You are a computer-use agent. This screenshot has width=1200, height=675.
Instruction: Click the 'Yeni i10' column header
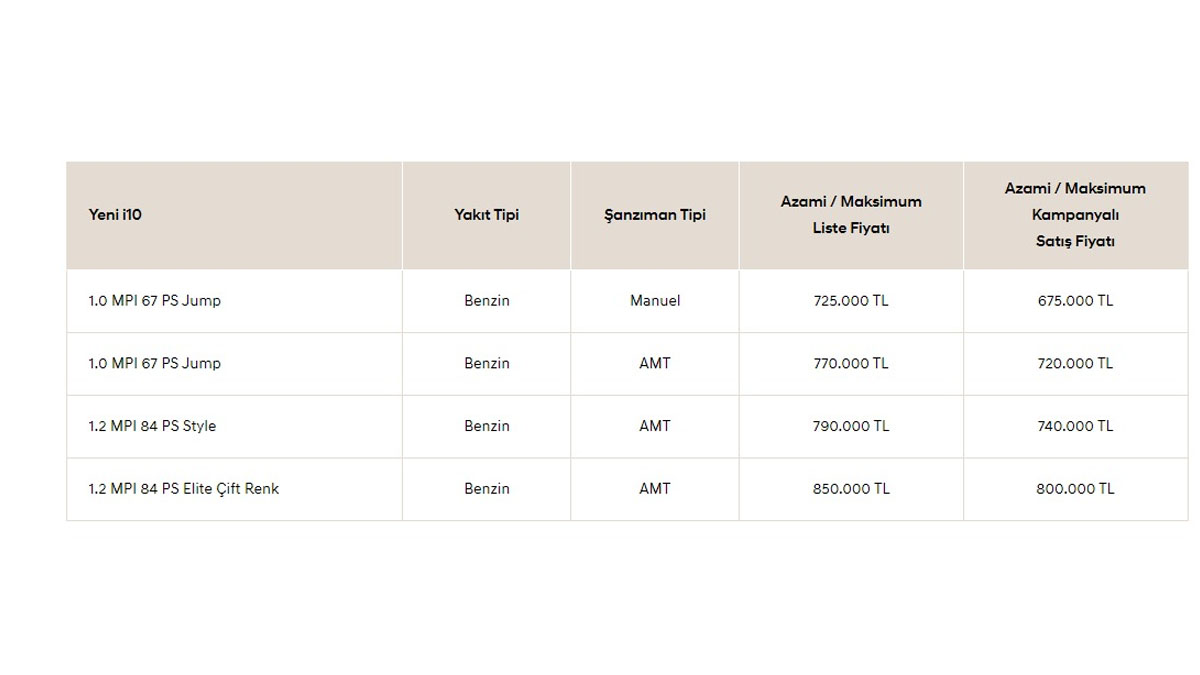(115, 215)
